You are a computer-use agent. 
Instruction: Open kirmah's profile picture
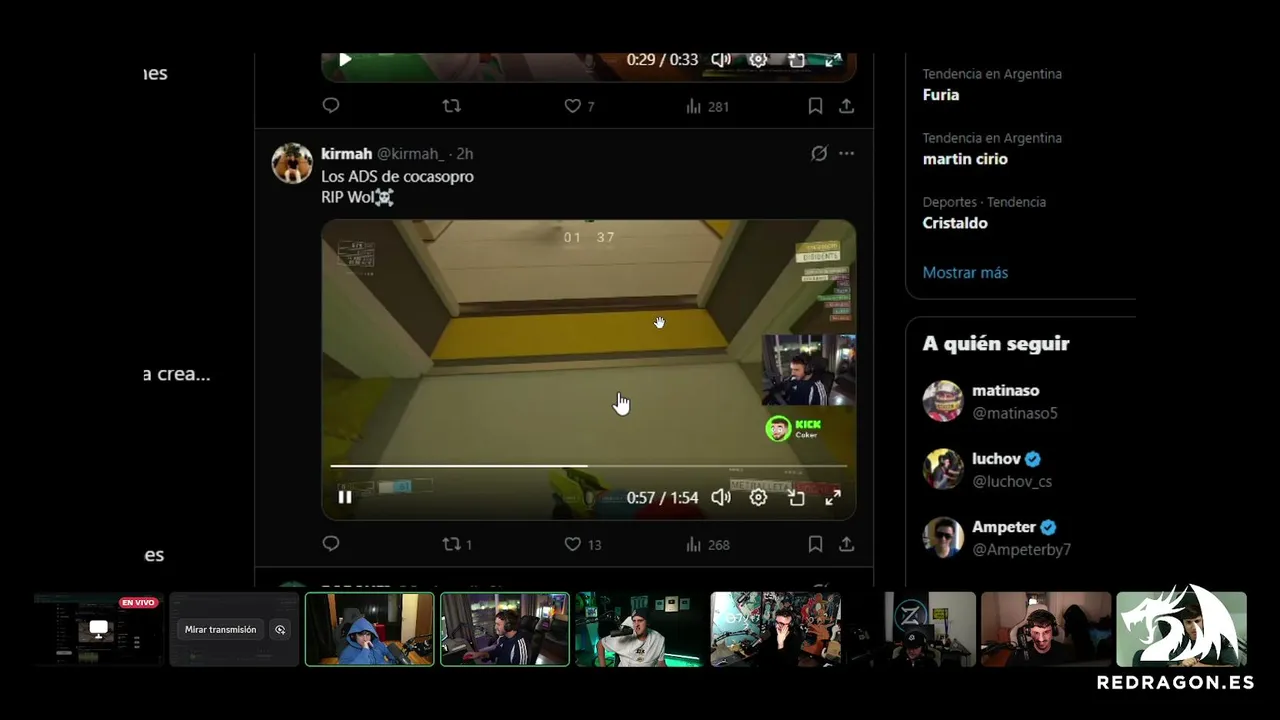pos(292,164)
